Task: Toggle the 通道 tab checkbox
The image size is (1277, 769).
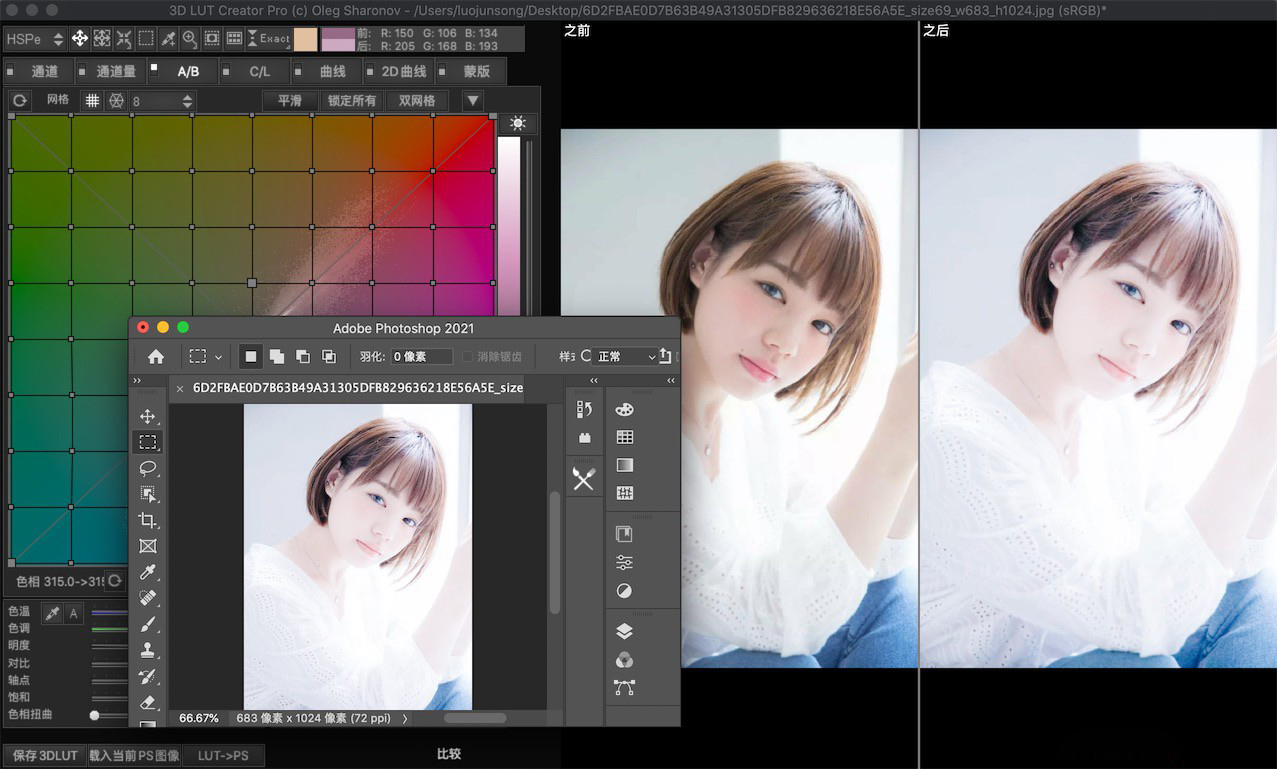Action: click(x=10, y=72)
